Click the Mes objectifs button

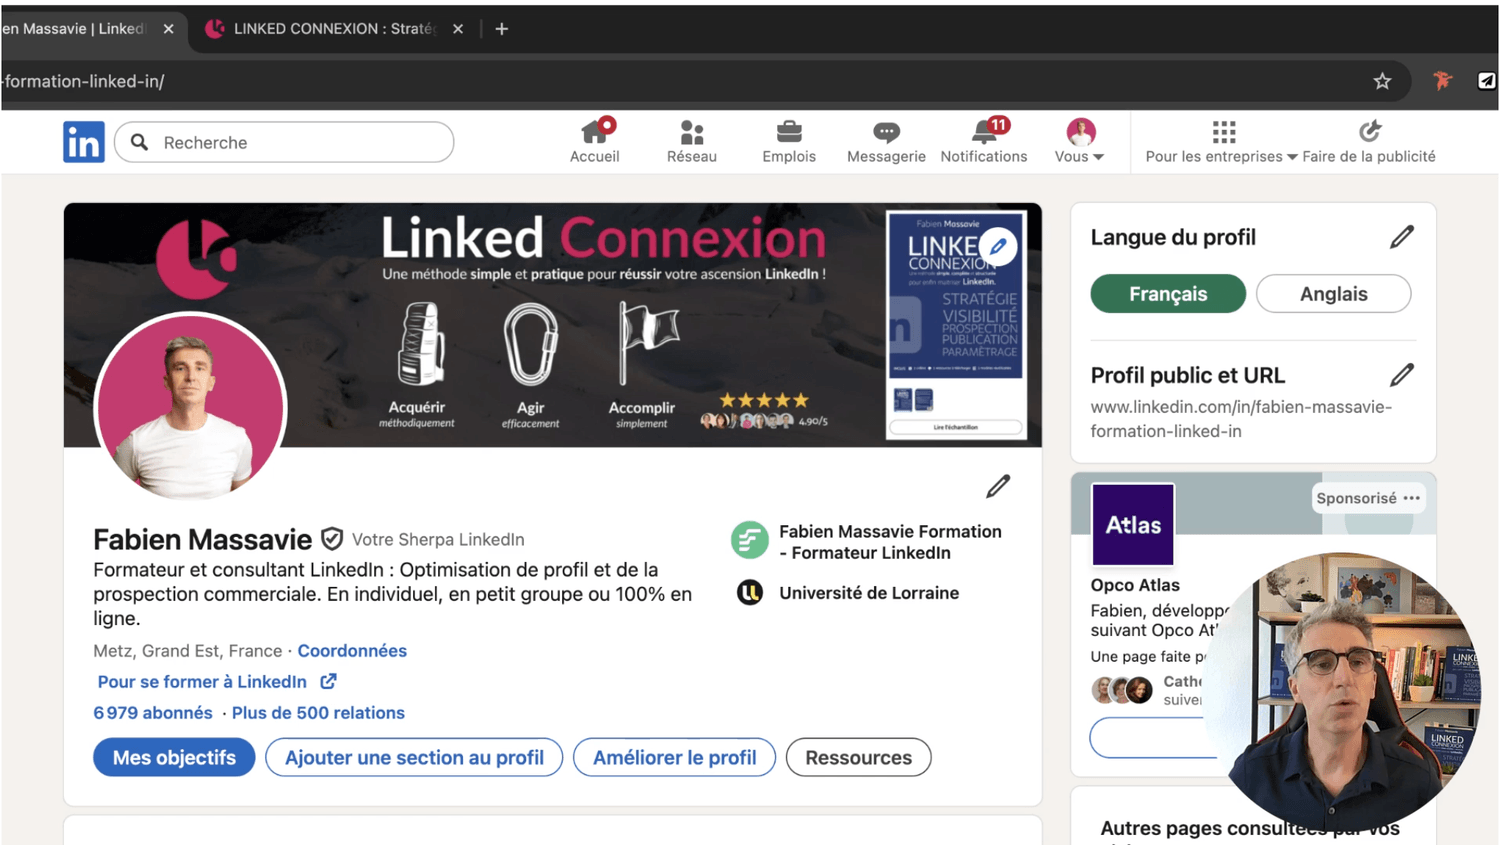pos(174,757)
